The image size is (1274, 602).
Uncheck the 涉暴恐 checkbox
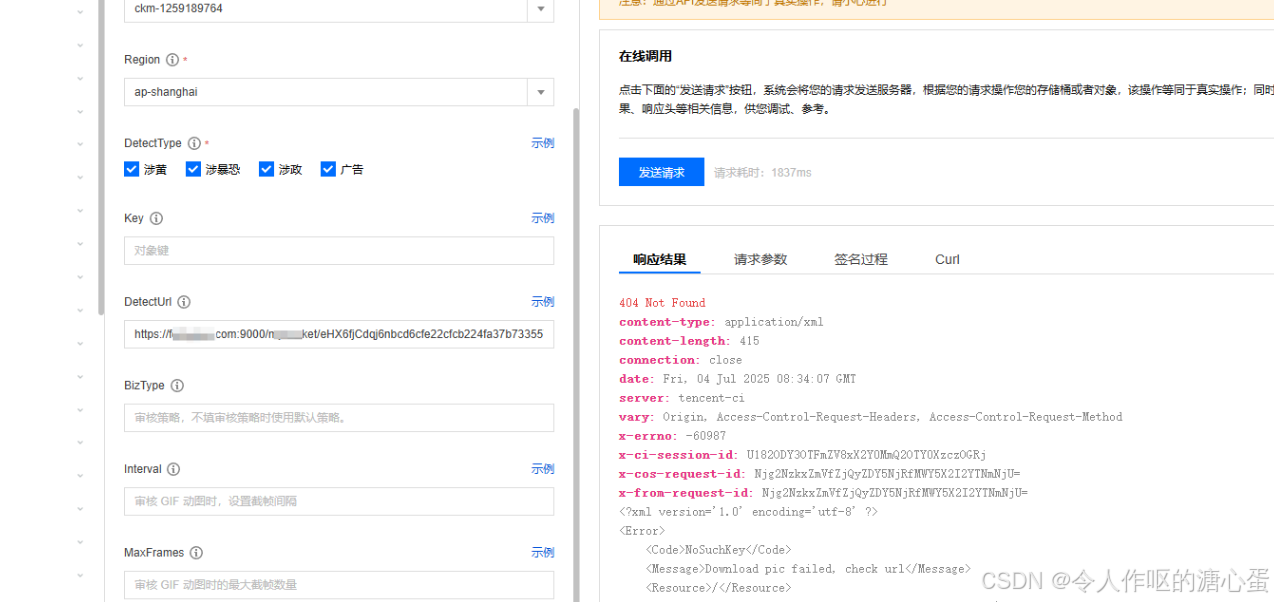193,169
